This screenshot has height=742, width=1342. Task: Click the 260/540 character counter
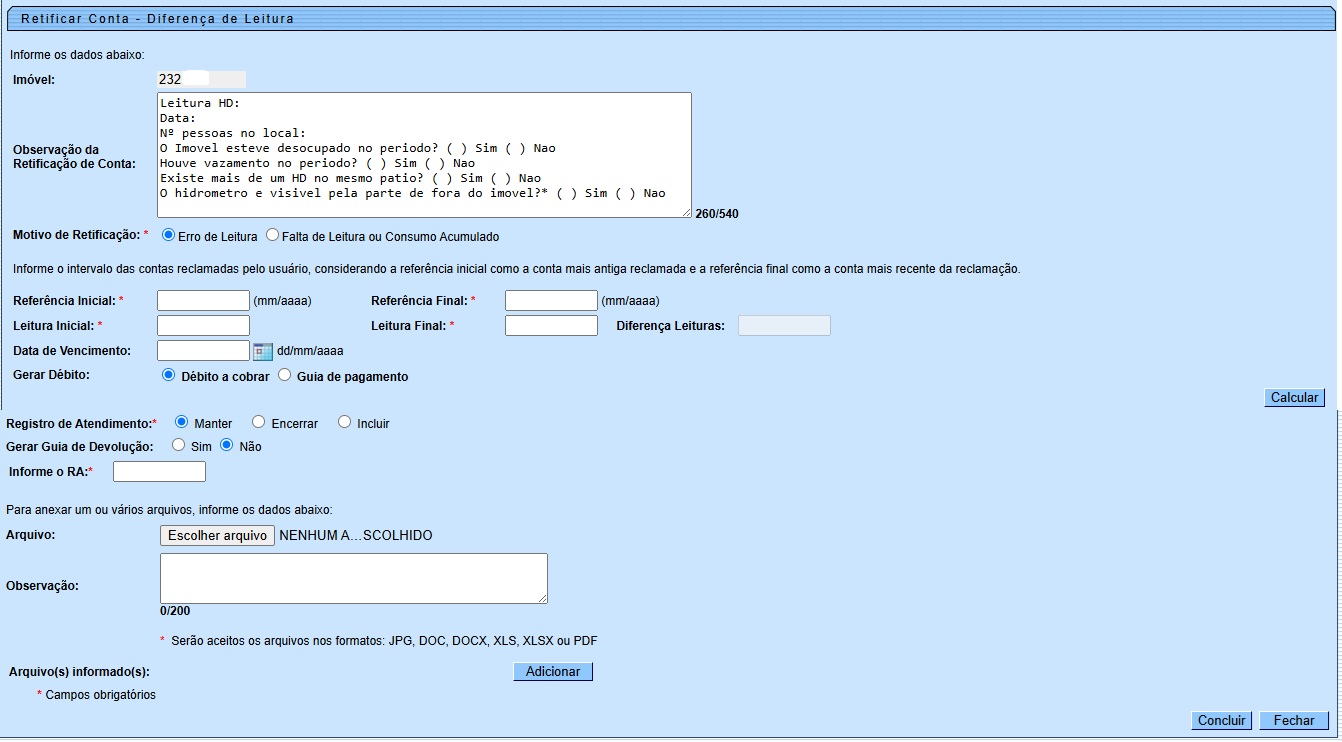click(717, 213)
